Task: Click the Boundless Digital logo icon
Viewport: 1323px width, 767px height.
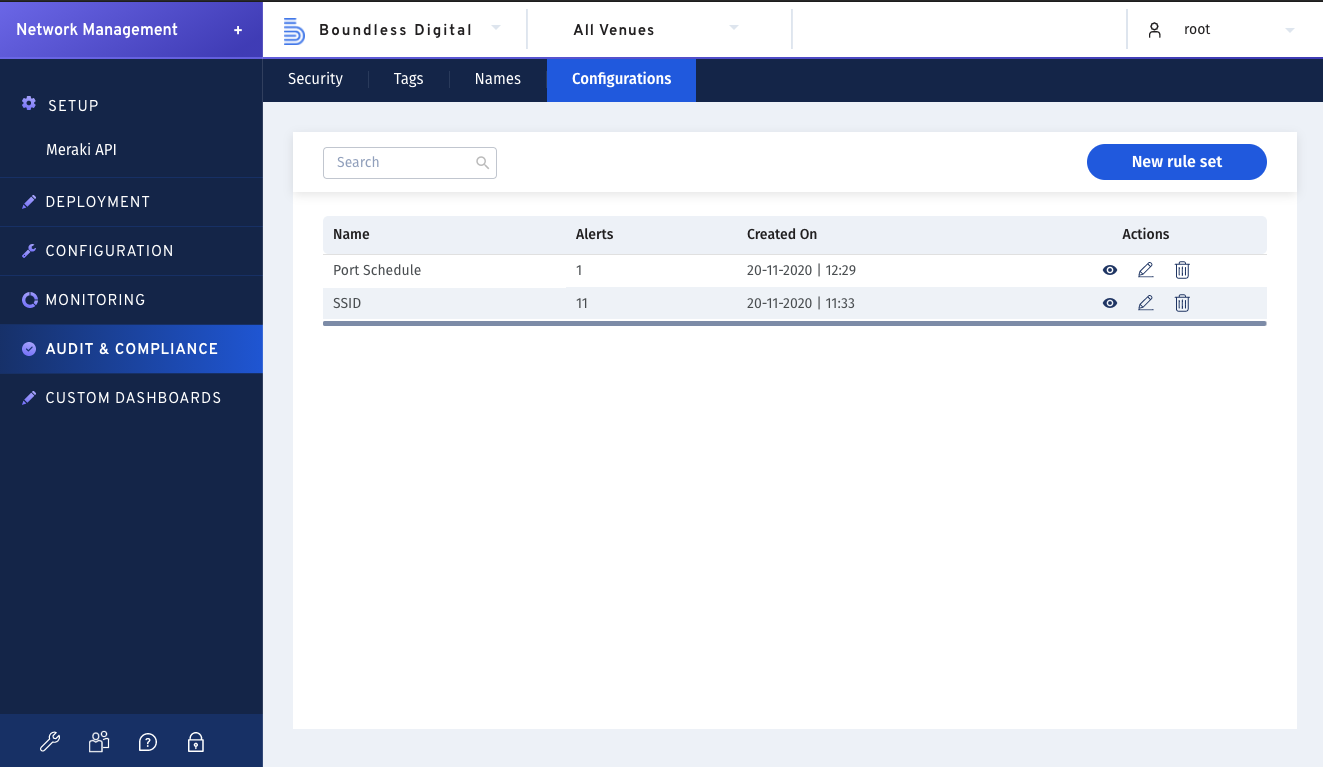Action: pyautogui.click(x=294, y=30)
